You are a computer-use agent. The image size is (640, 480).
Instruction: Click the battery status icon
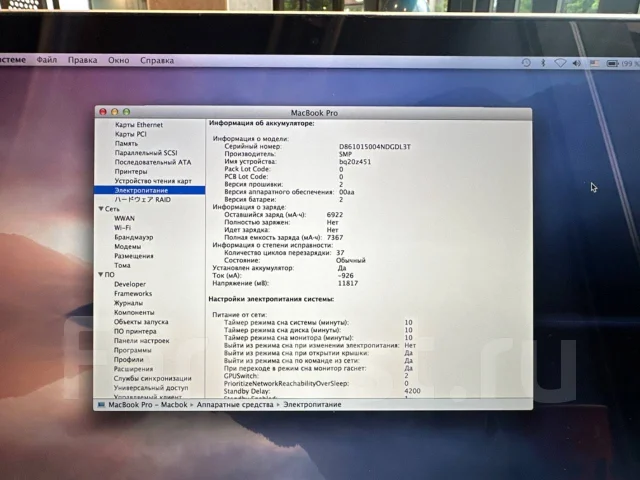point(613,63)
